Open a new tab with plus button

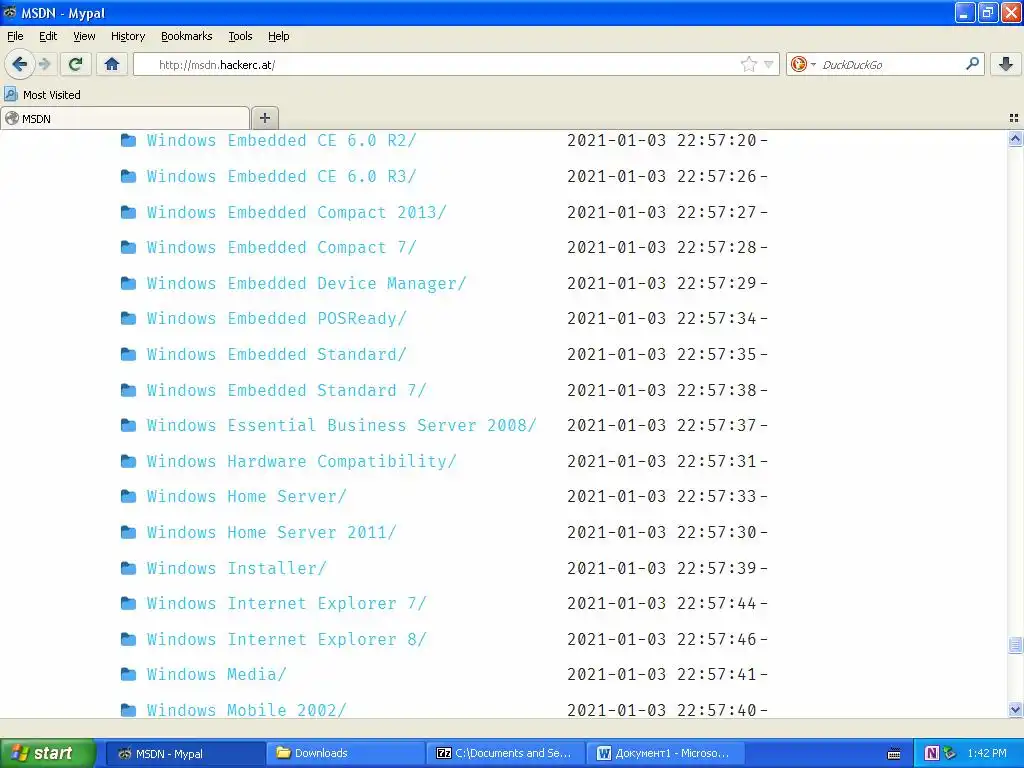click(264, 118)
